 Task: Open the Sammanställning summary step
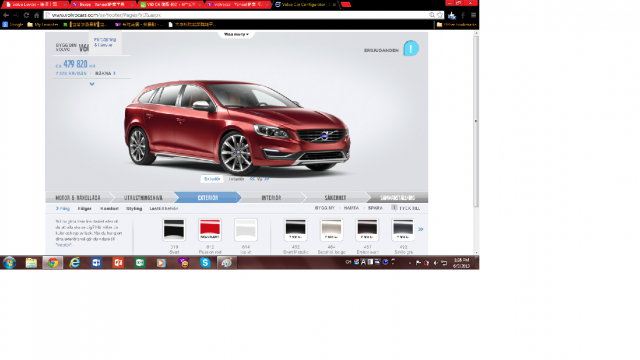pos(398,198)
